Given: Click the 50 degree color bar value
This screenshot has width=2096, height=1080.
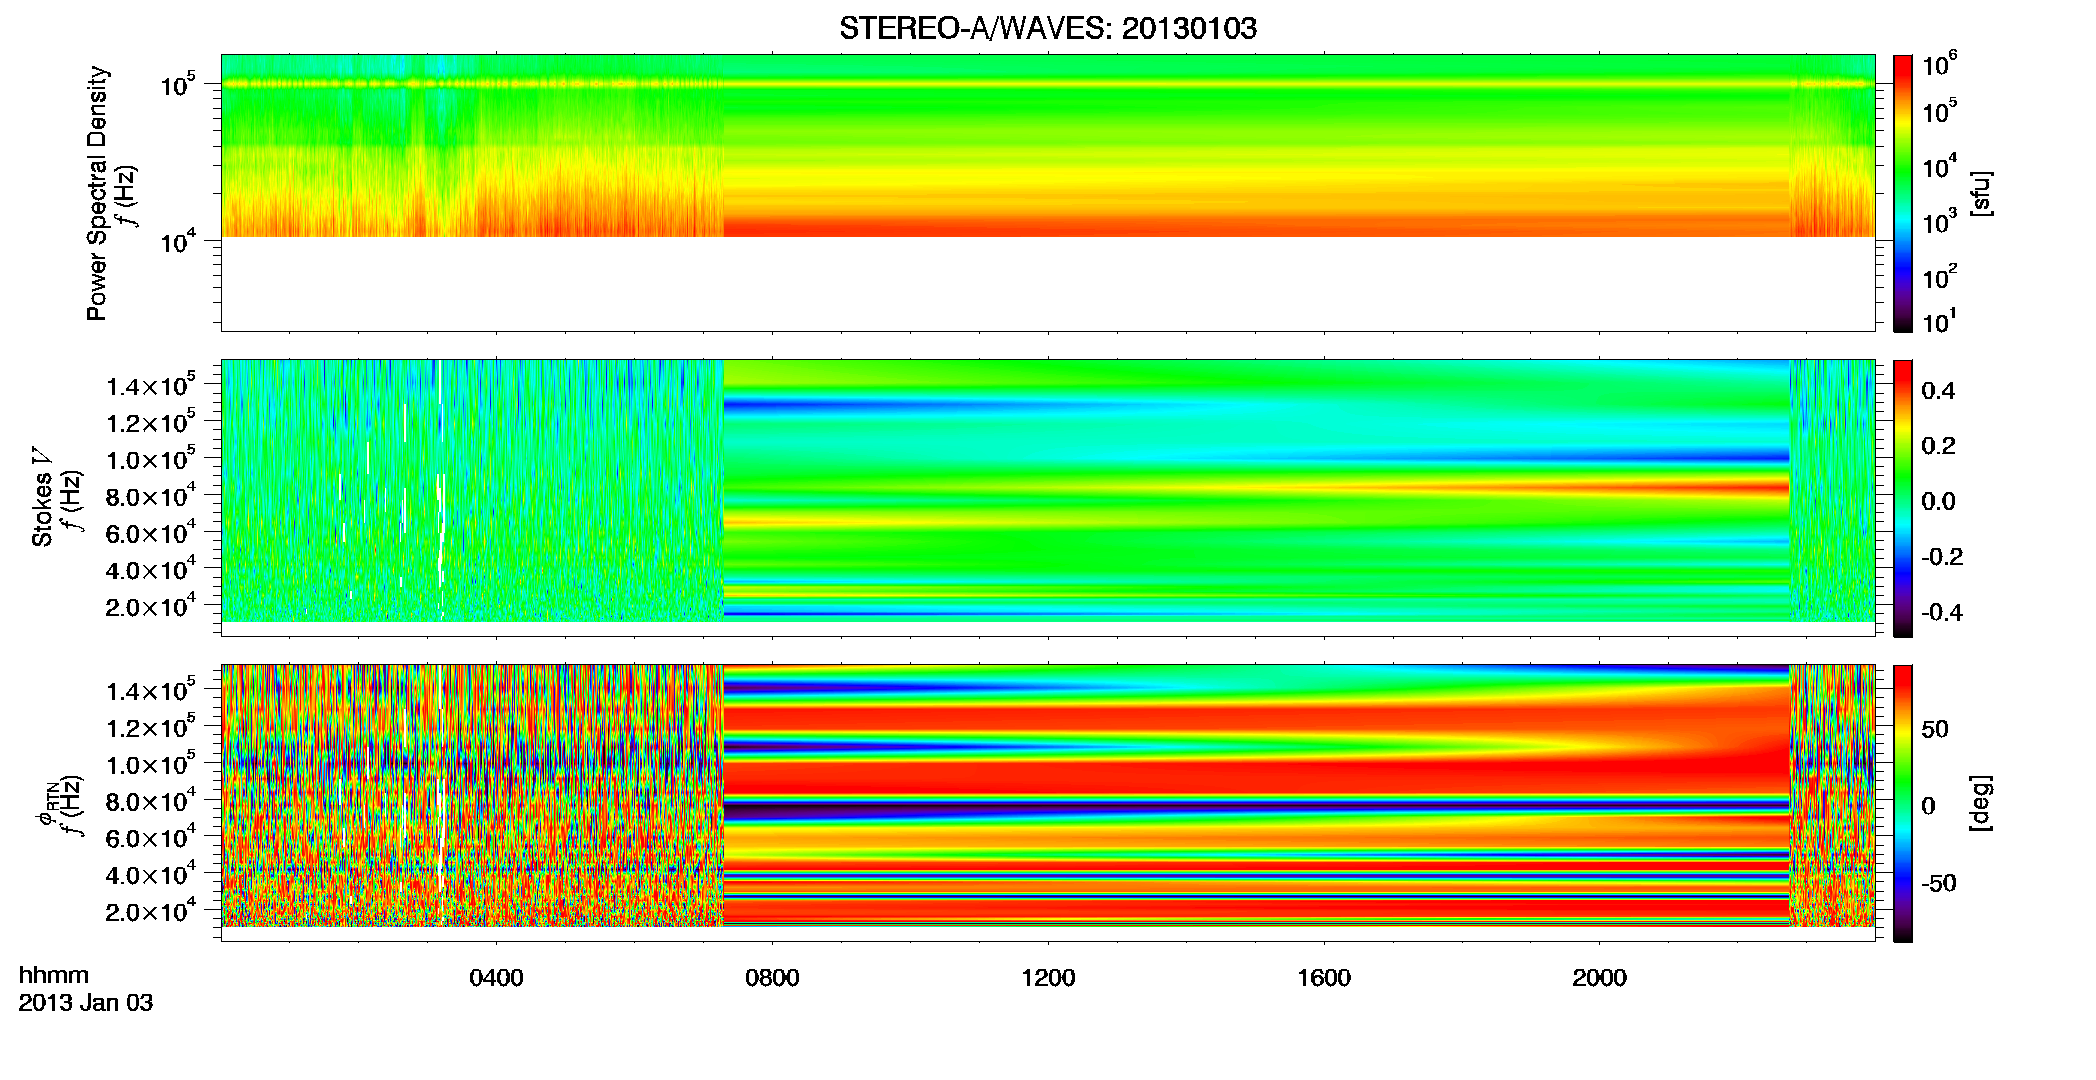Looking at the screenshot, I should click(x=1935, y=728).
